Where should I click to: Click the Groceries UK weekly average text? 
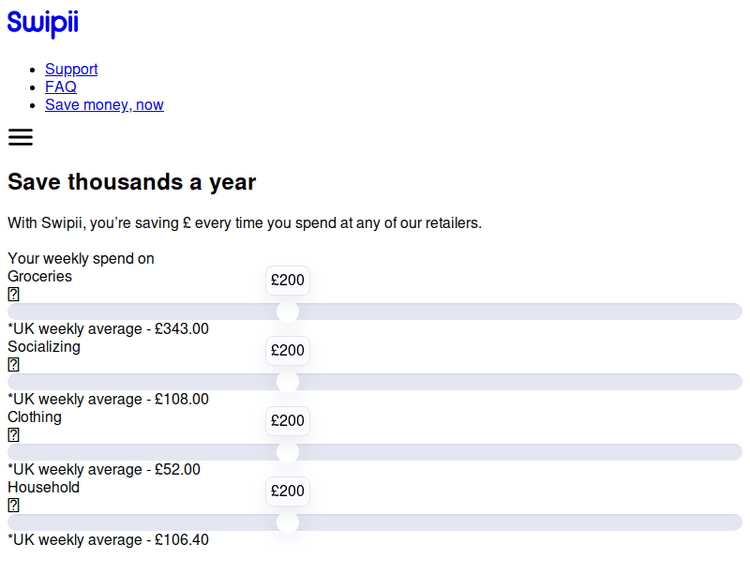pyautogui.click(x=108, y=329)
